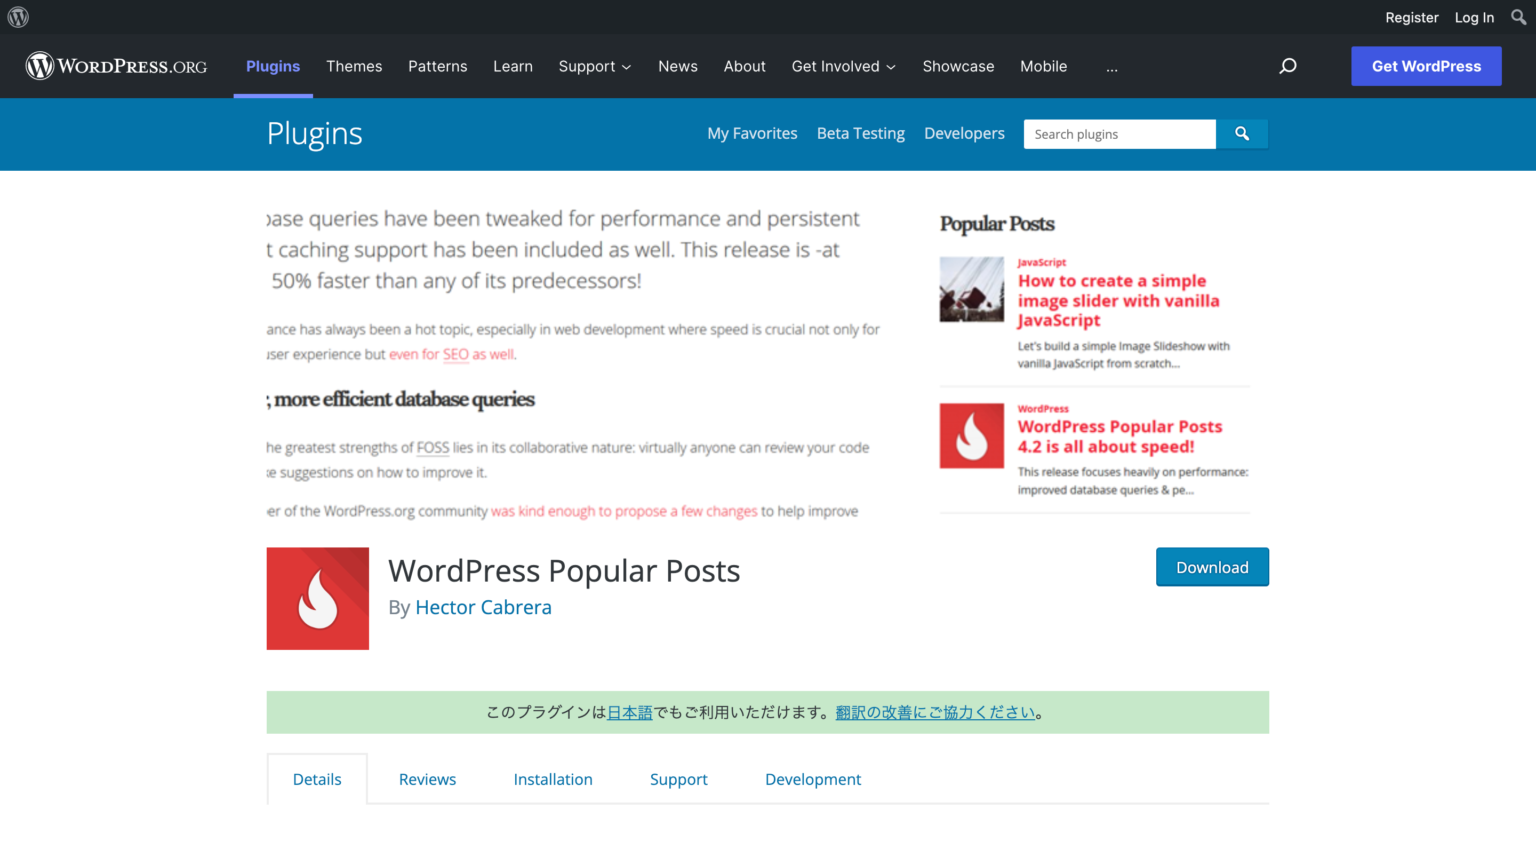The image size is (1536, 842).
Task: Click the 日本語 translation link
Action: tap(630, 712)
